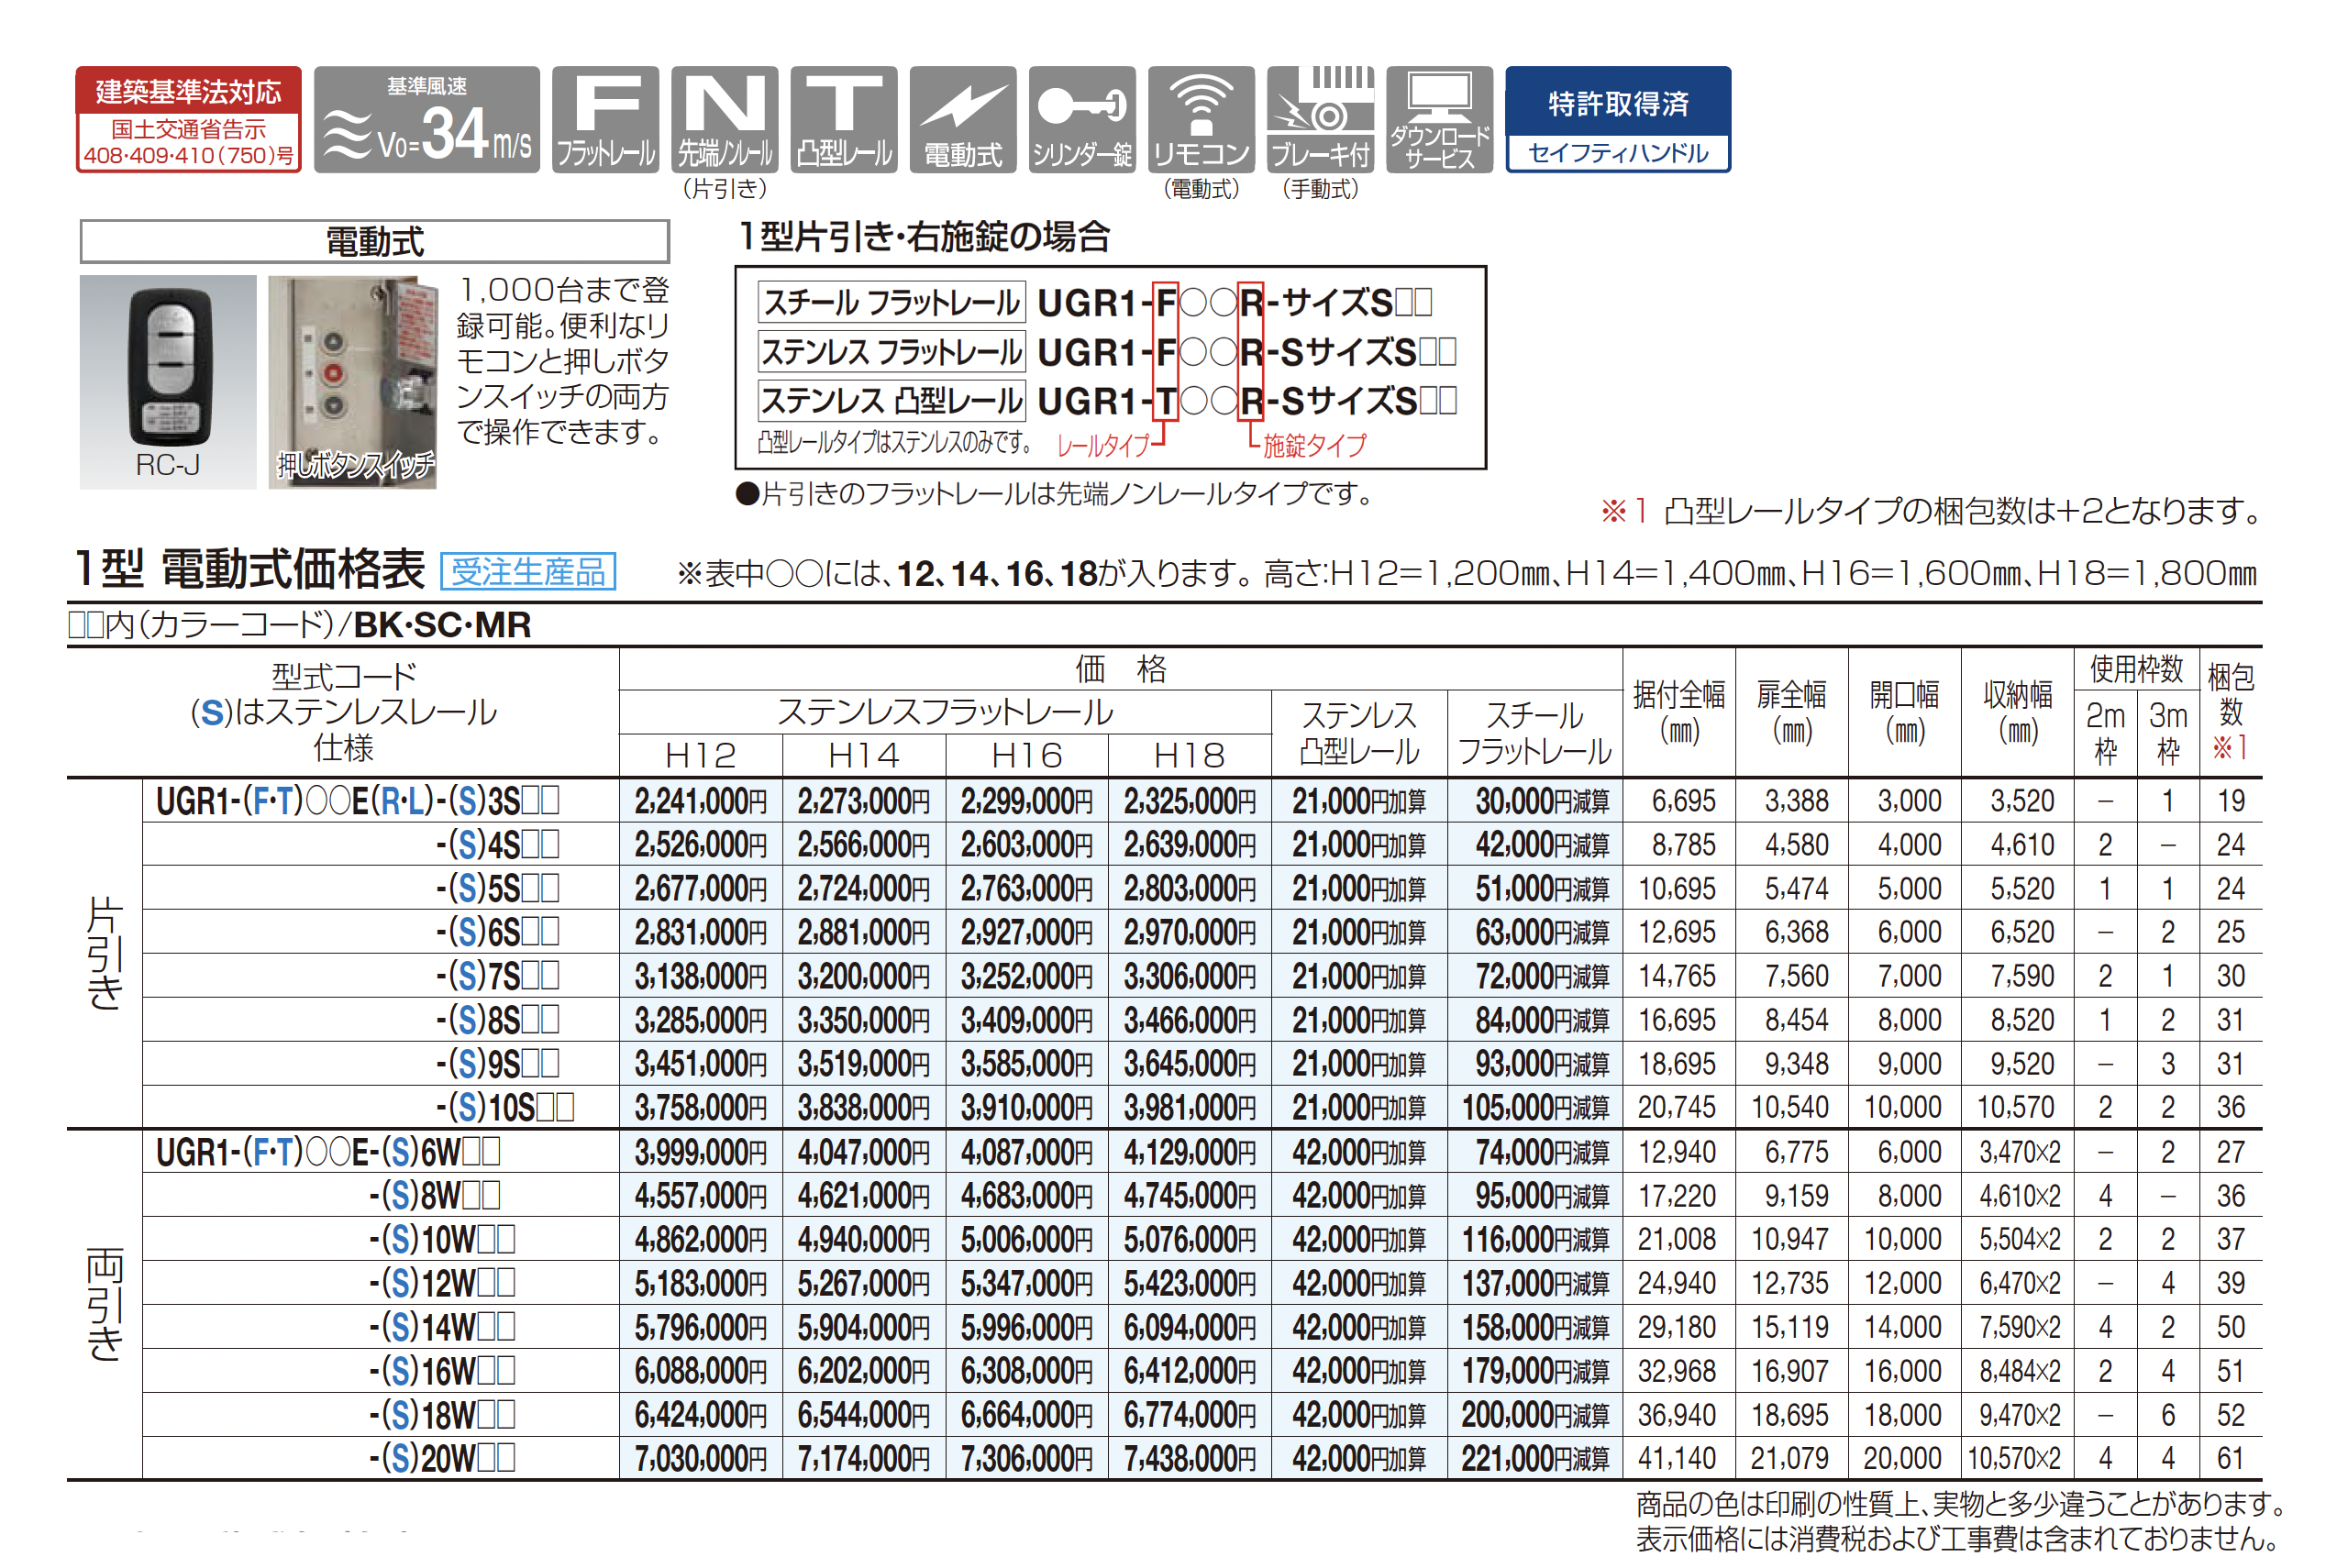Click the 受注生産品 blue label

tap(527, 571)
